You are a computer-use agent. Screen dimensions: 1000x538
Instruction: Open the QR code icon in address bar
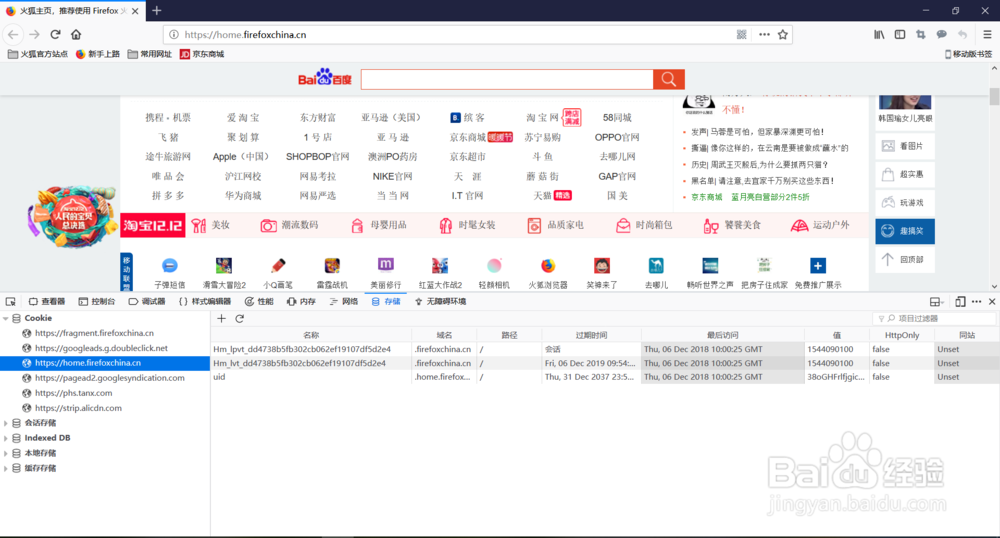click(741, 34)
